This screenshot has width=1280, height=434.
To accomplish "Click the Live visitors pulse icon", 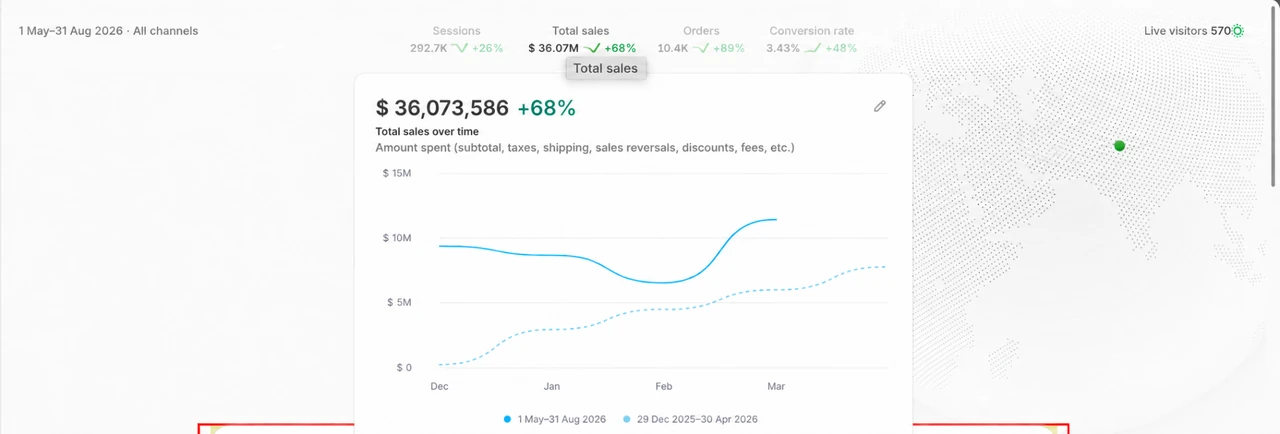I will point(1238,31).
